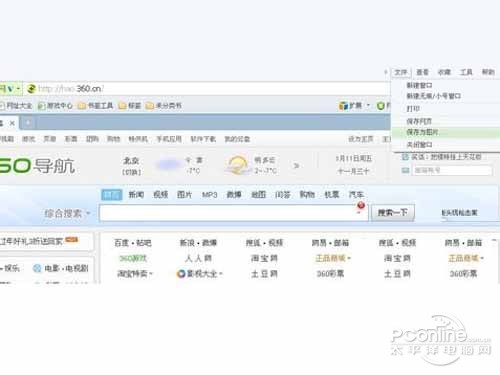Open the 网址大全 bookmark
This screenshot has height=375, width=500.
click(x=16, y=106)
